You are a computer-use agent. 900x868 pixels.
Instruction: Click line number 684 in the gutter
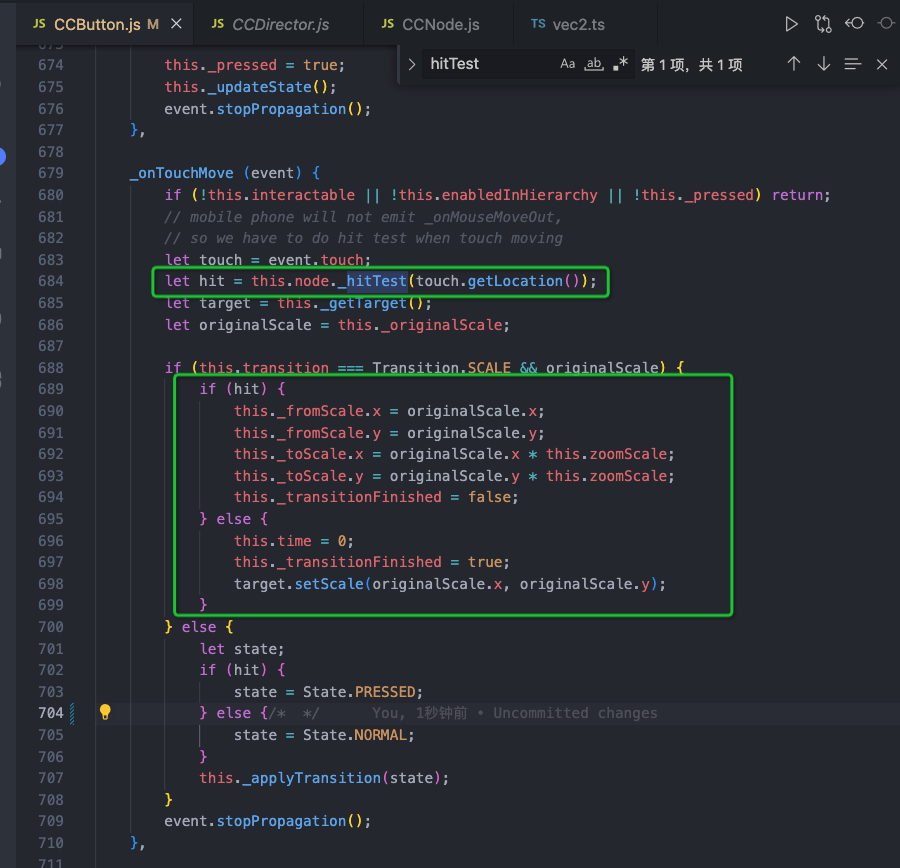coord(51,281)
